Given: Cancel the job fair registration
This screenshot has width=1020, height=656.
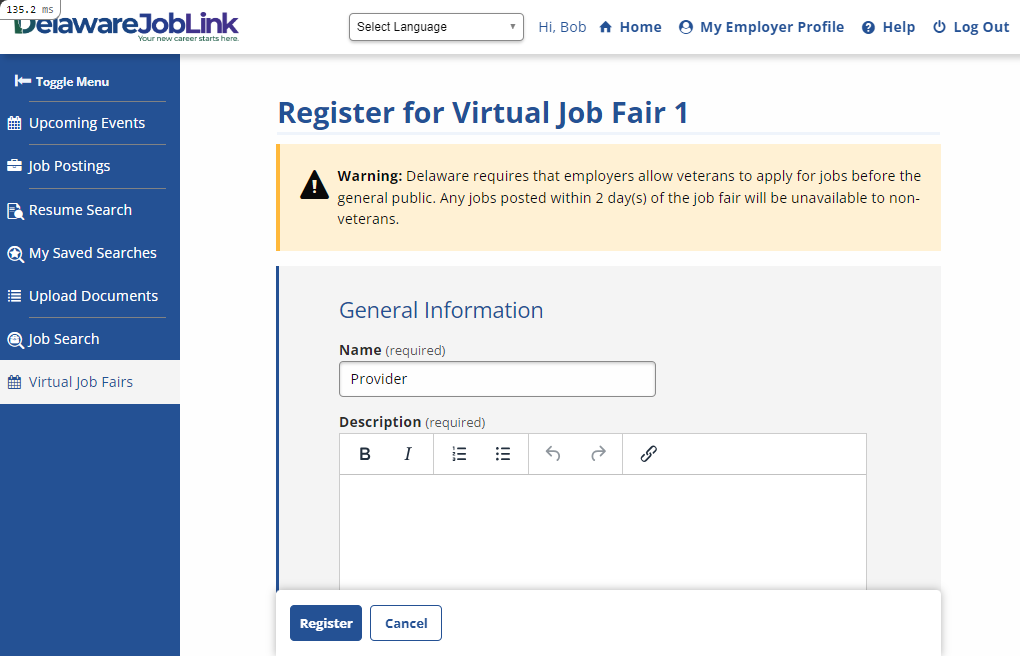Looking at the screenshot, I should coord(406,623).
